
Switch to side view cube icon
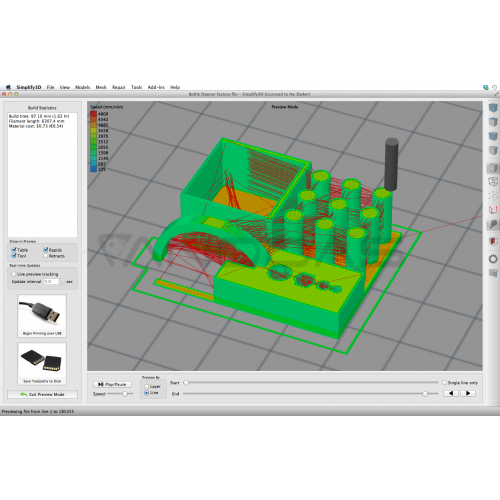coord(493,150)
